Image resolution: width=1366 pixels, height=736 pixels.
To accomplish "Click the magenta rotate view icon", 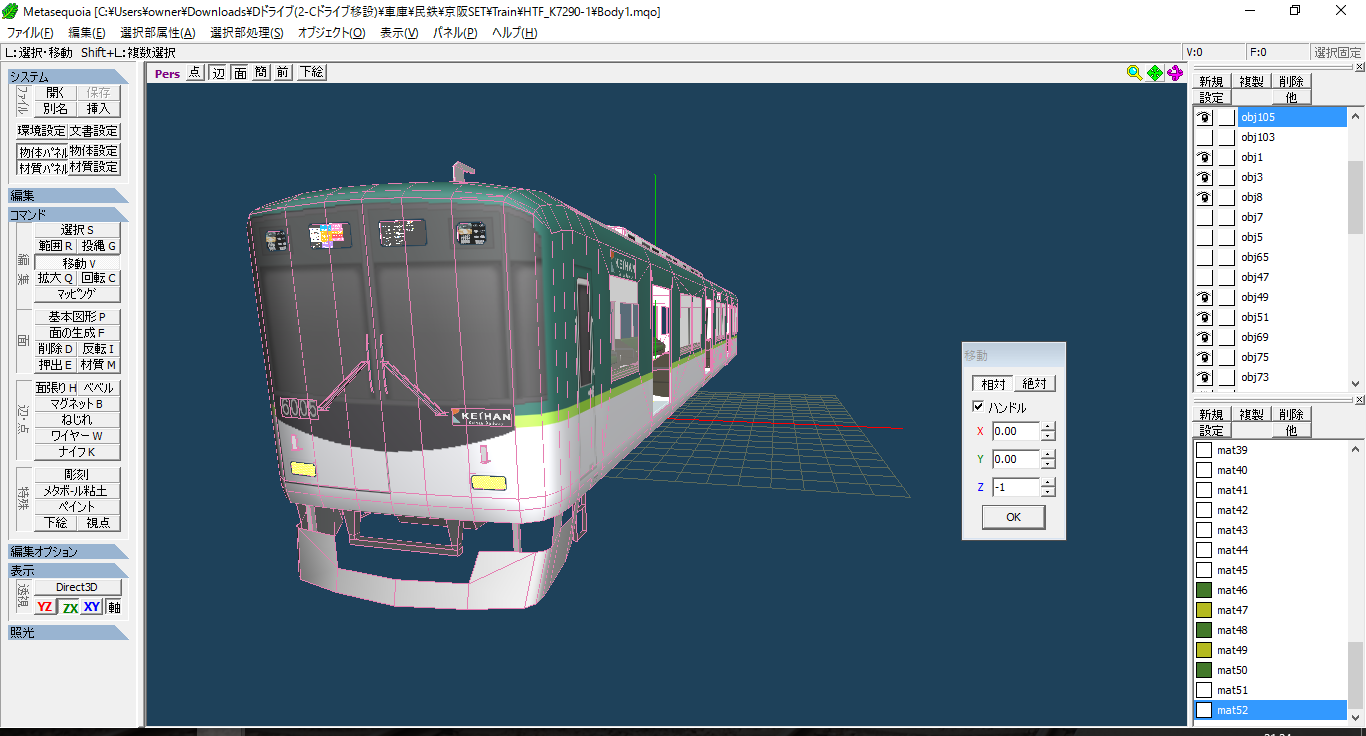I will click(x=1176, y=72).
